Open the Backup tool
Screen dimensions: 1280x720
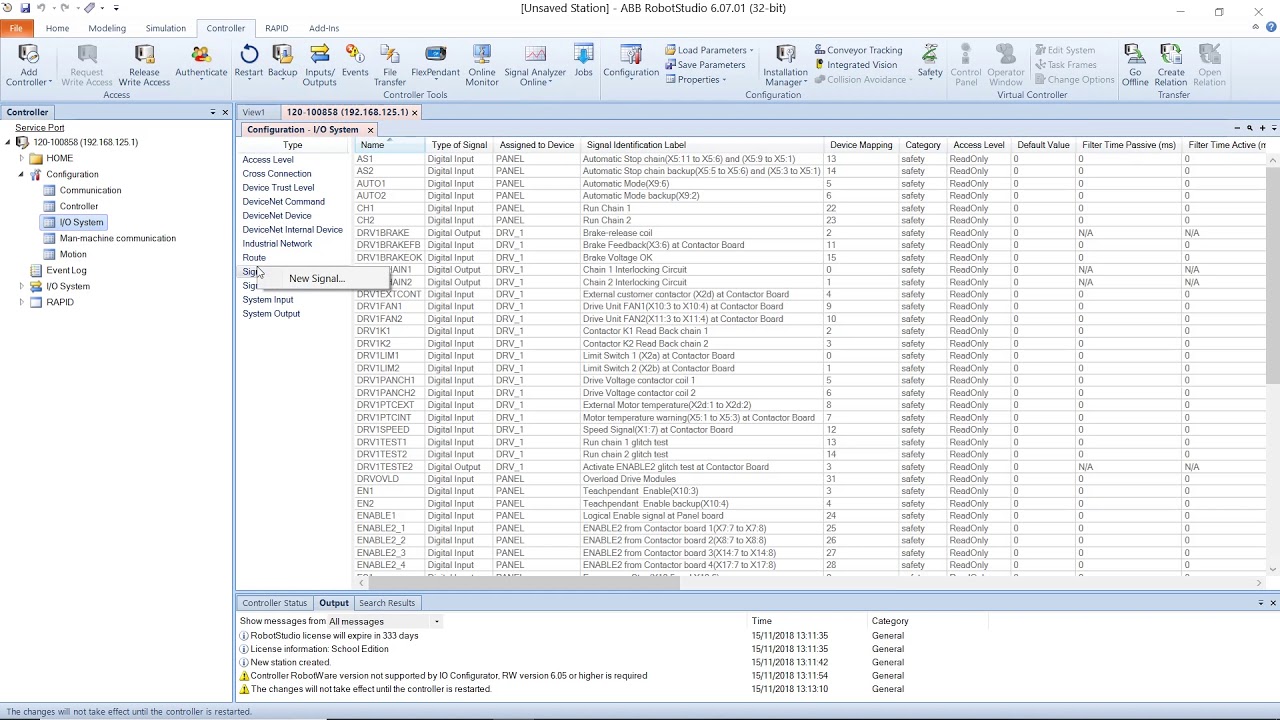point(282,61)
